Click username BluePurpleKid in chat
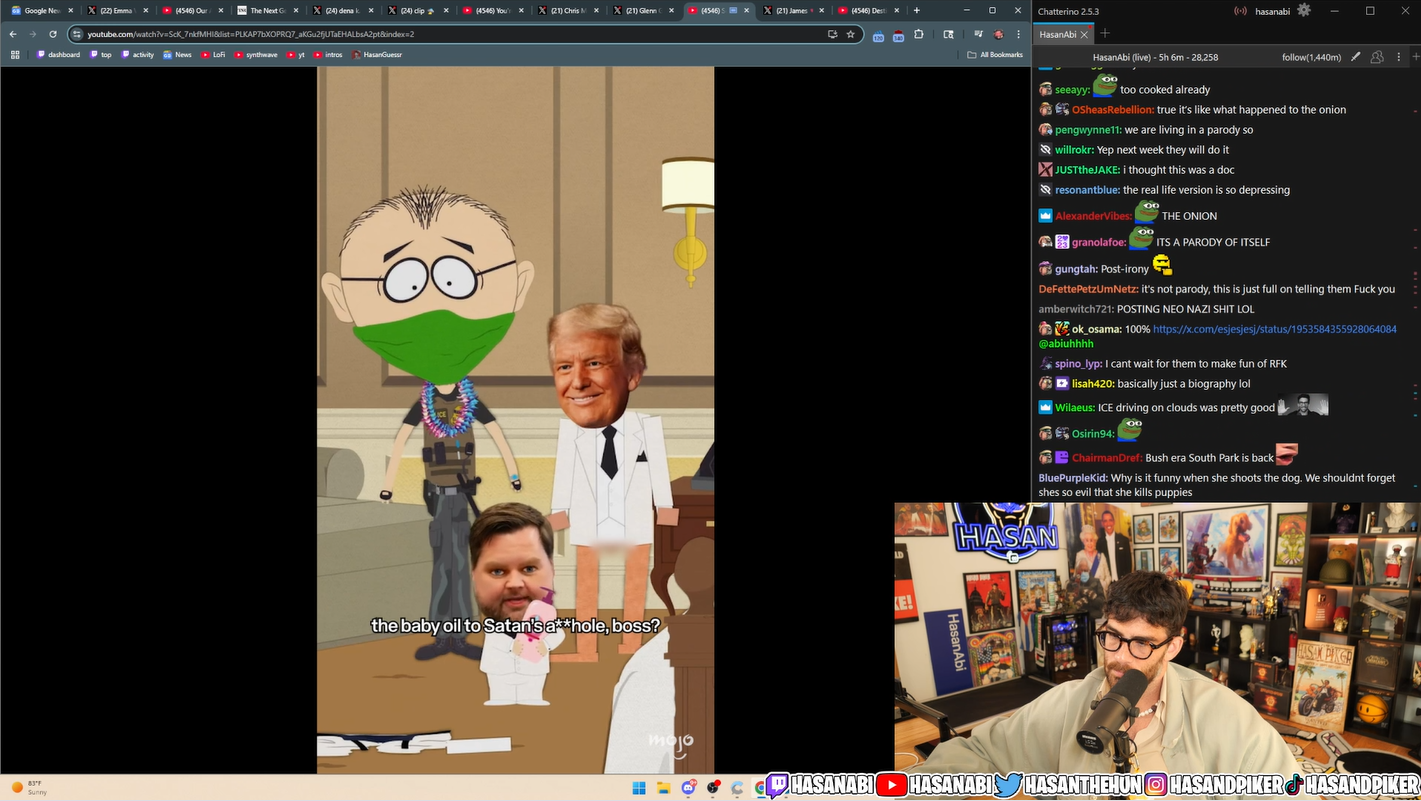The height and width of the screenshot is (801, 1421). [1072, 478]
